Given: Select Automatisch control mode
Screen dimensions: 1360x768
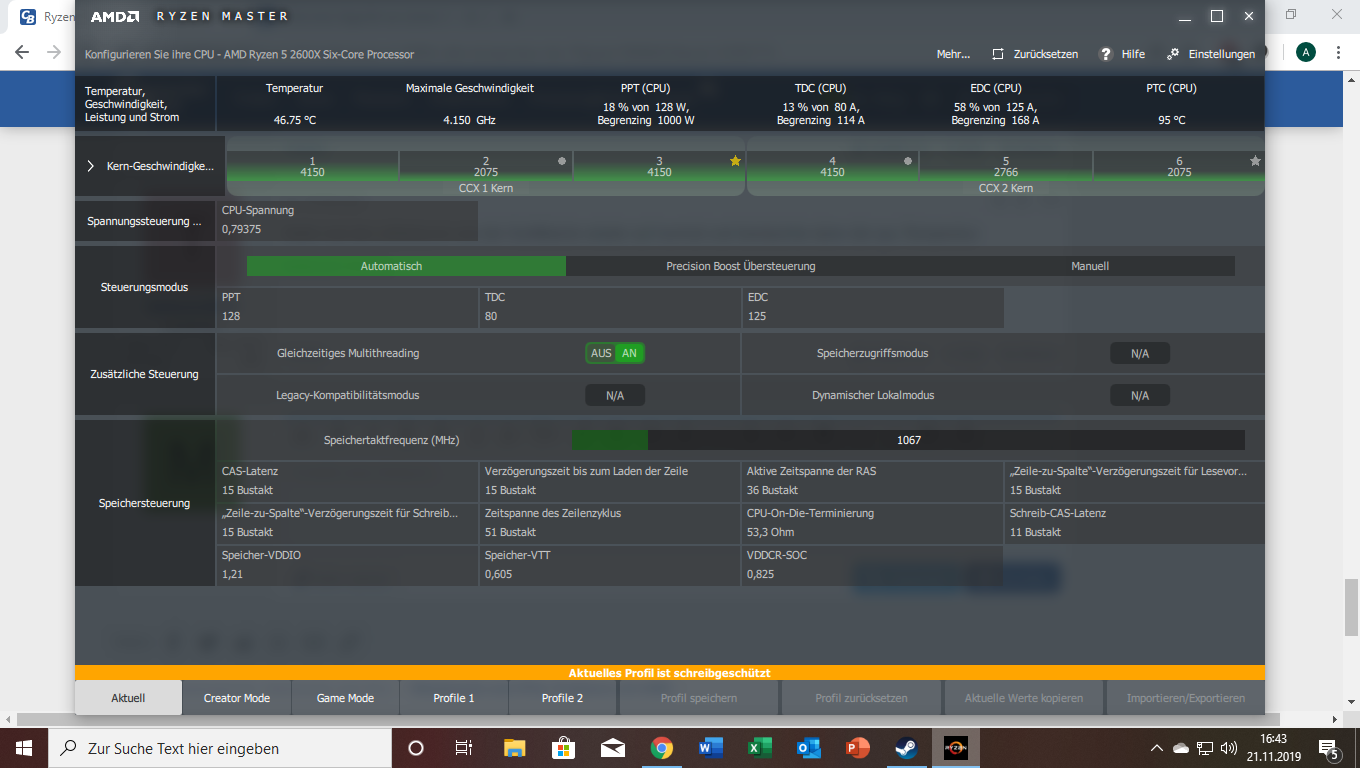Looking at the screenshot, I should pyautogui.click(x=406, y=266).
